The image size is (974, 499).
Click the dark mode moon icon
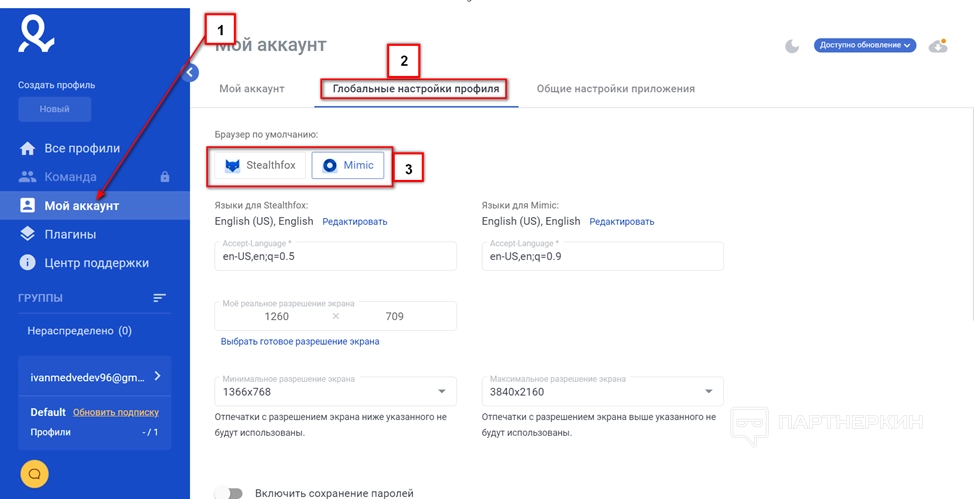tap(792, 46)
